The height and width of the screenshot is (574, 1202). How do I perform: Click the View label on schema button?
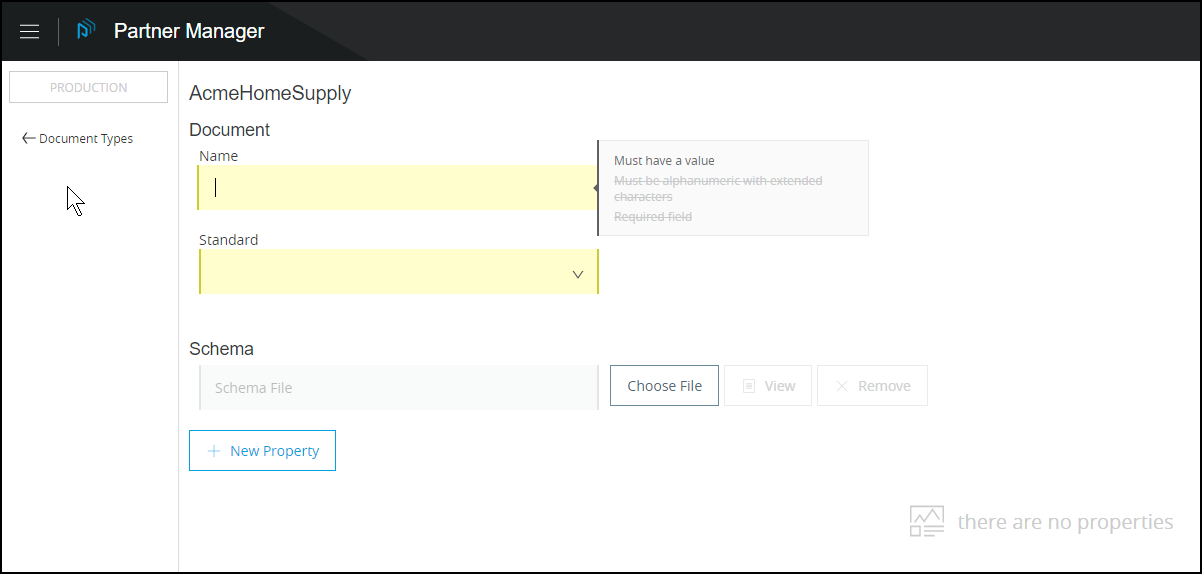pos(780,386)
